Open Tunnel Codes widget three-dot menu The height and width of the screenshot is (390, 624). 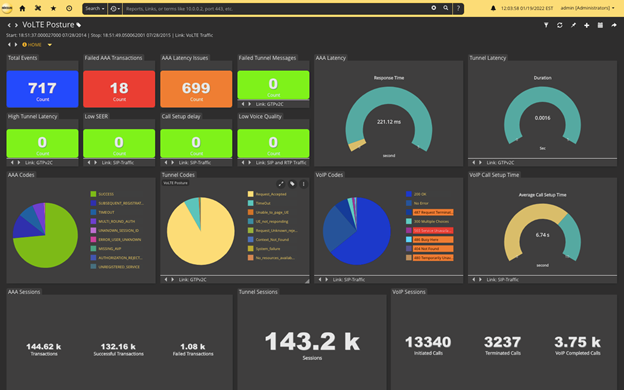click(303, 184)
